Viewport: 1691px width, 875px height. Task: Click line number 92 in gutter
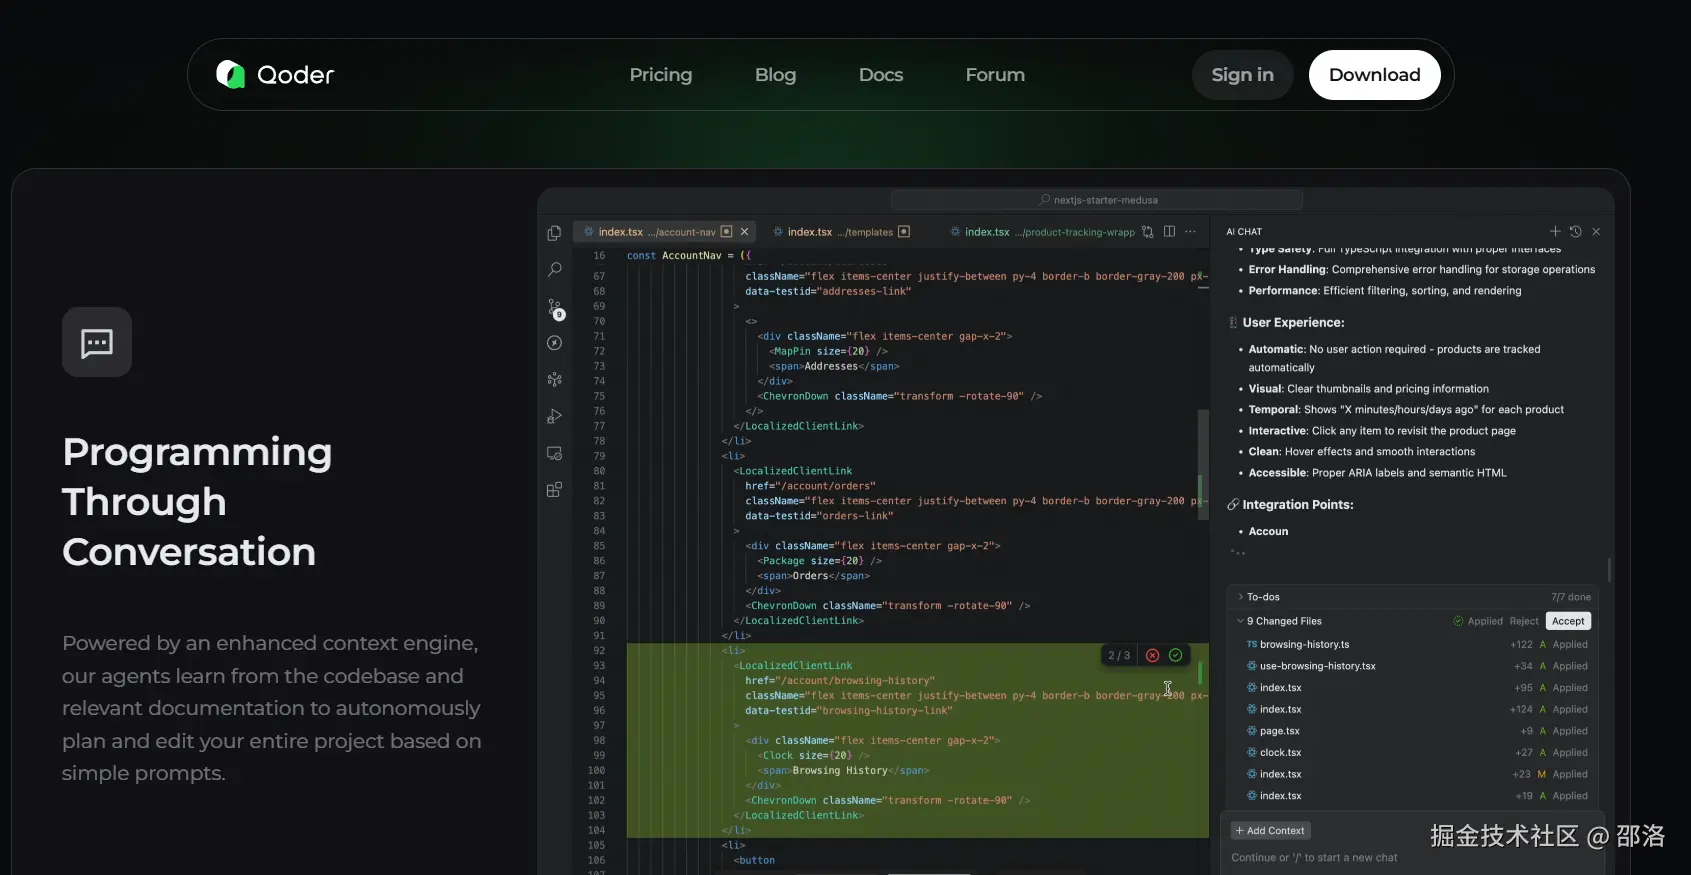click(599, 651)
